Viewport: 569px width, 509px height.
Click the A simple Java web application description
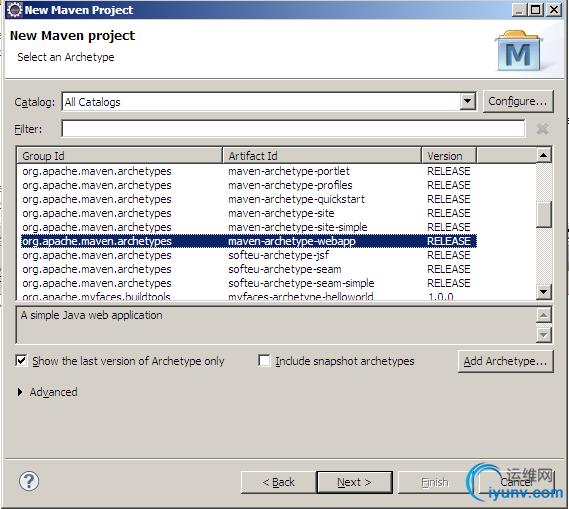coord(91,315)
